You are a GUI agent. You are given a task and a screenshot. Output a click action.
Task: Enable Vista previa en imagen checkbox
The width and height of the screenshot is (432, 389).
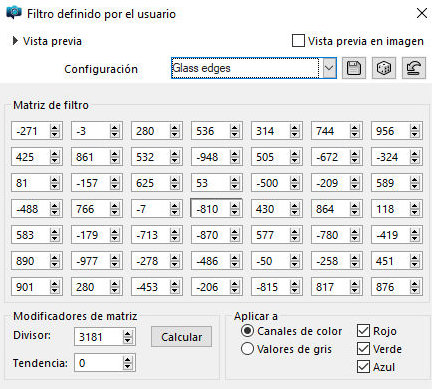[x=298, y=41]
